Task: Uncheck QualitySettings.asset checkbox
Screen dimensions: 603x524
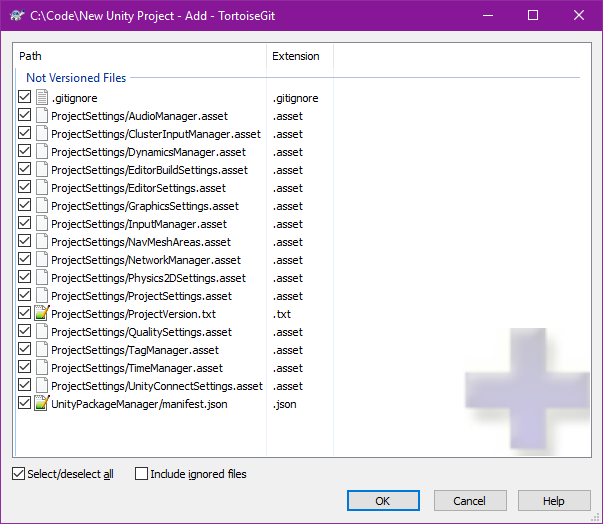Action: 24,331
